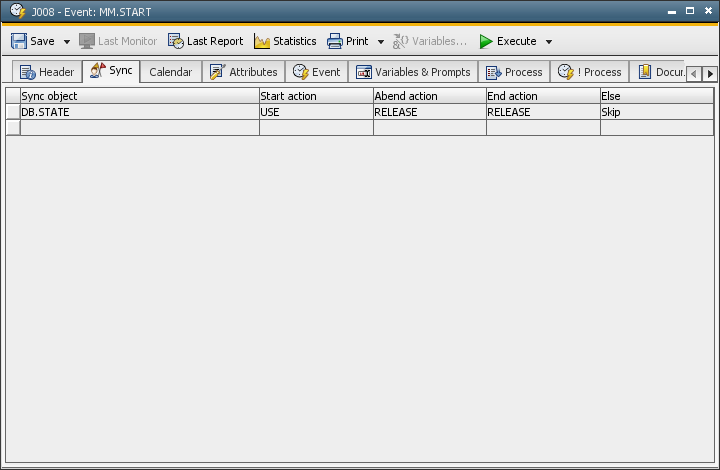This screenshot has height=470, width=720.
Task: Click the Print printer icon
Action: click(x=335, y=41)
